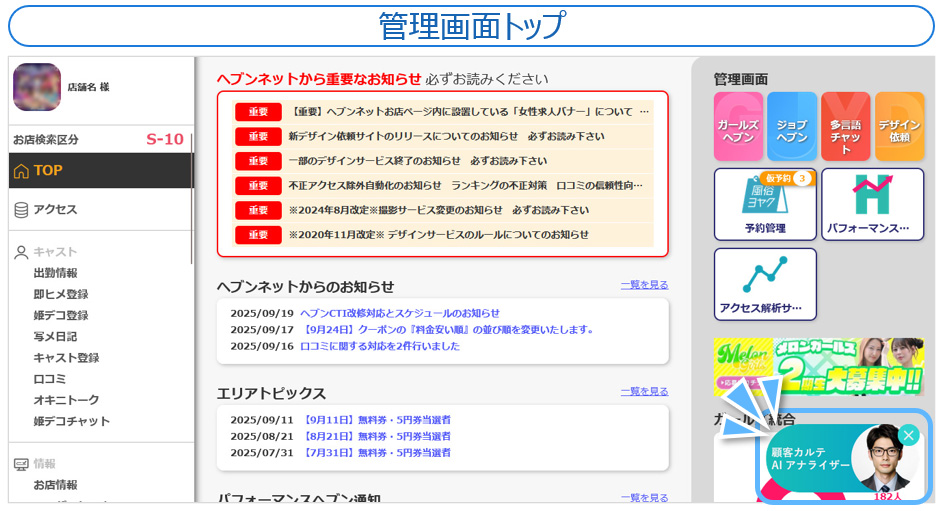Click the メロンガールズ recruitment banner

pos(818,366)
